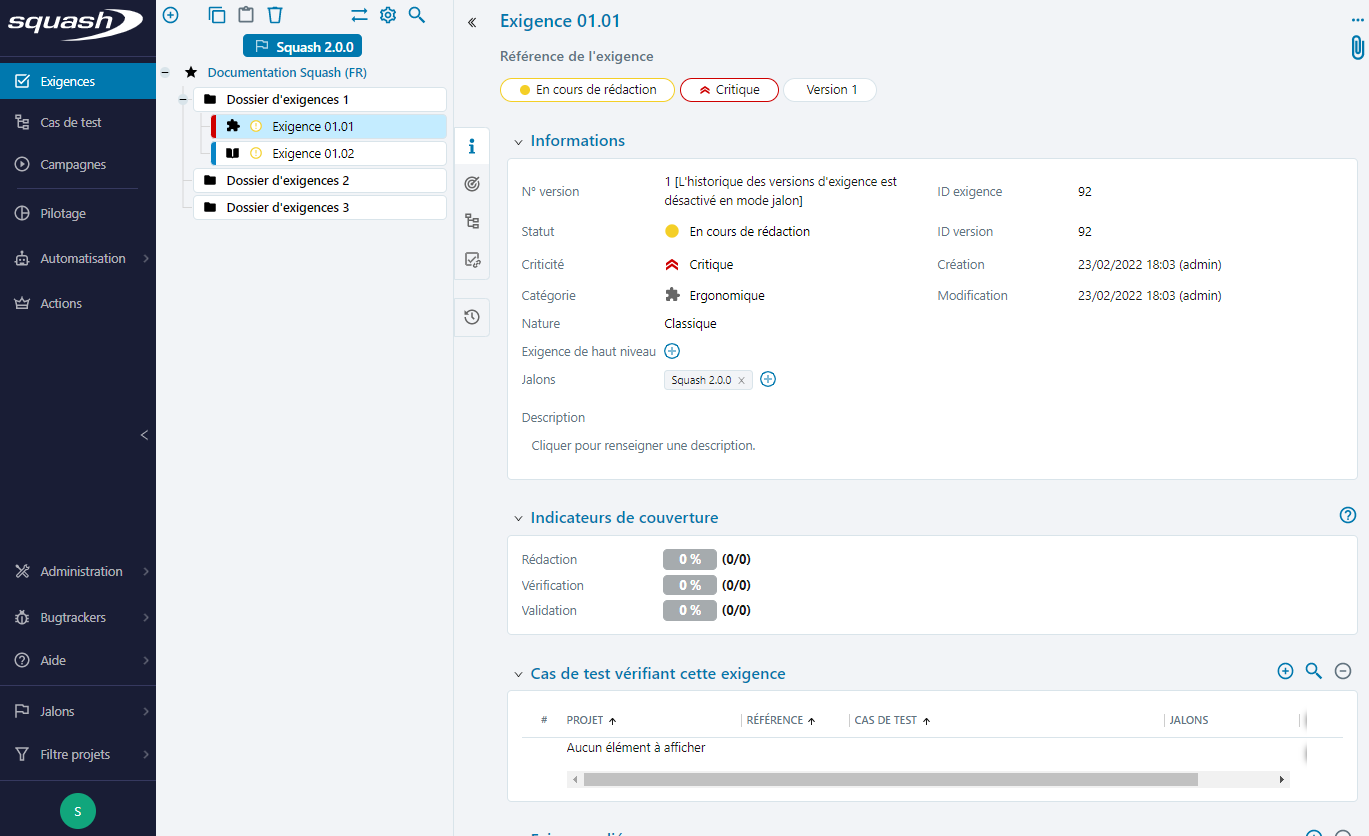Collapse the Indicateurs de couverture section
The image size is (1369, 836).
518,518
